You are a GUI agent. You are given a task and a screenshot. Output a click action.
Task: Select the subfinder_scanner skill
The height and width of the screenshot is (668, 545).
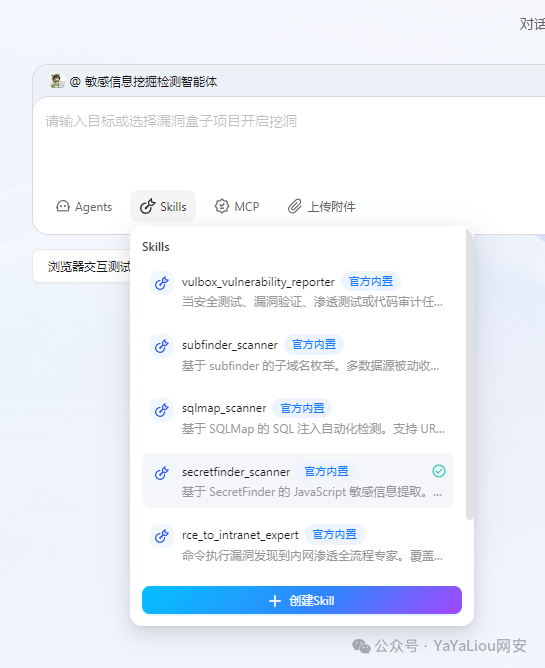pyautogui.click(x=298, y=354)
